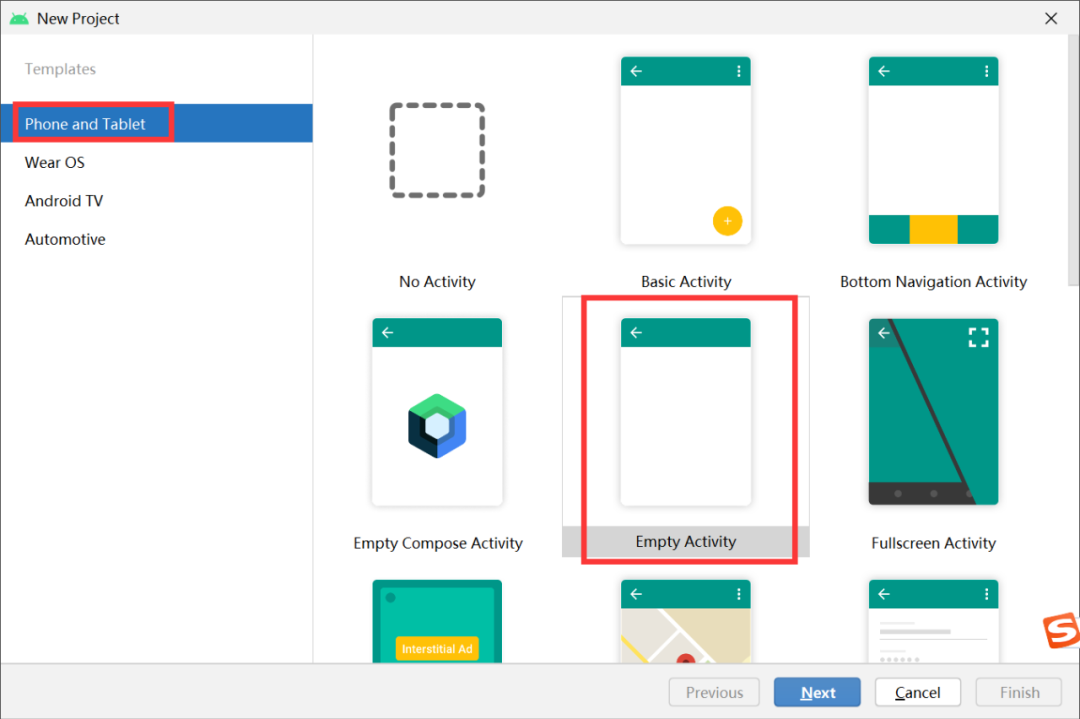The image size is (1080, 719).
Task: Click the Android logo in the title bar
Action: tap(19, 19)
